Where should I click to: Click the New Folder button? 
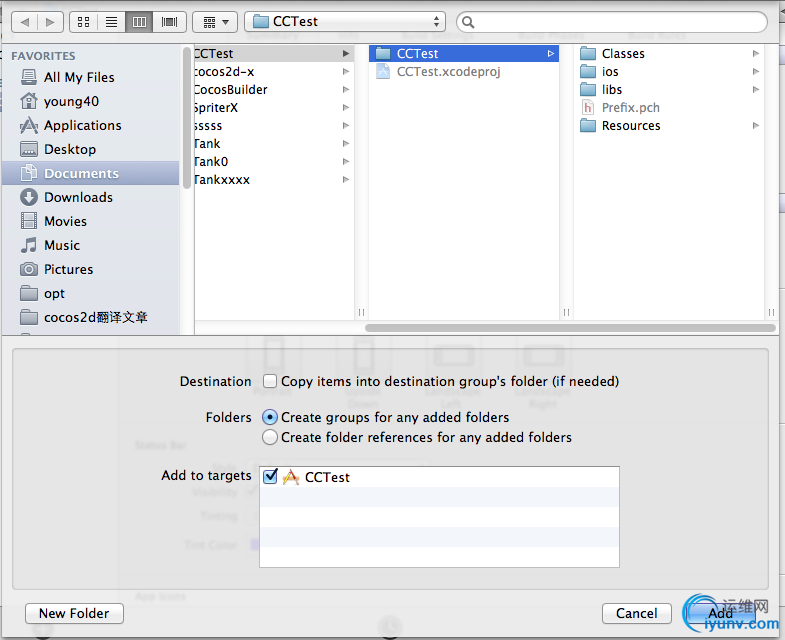click(74, 613)
